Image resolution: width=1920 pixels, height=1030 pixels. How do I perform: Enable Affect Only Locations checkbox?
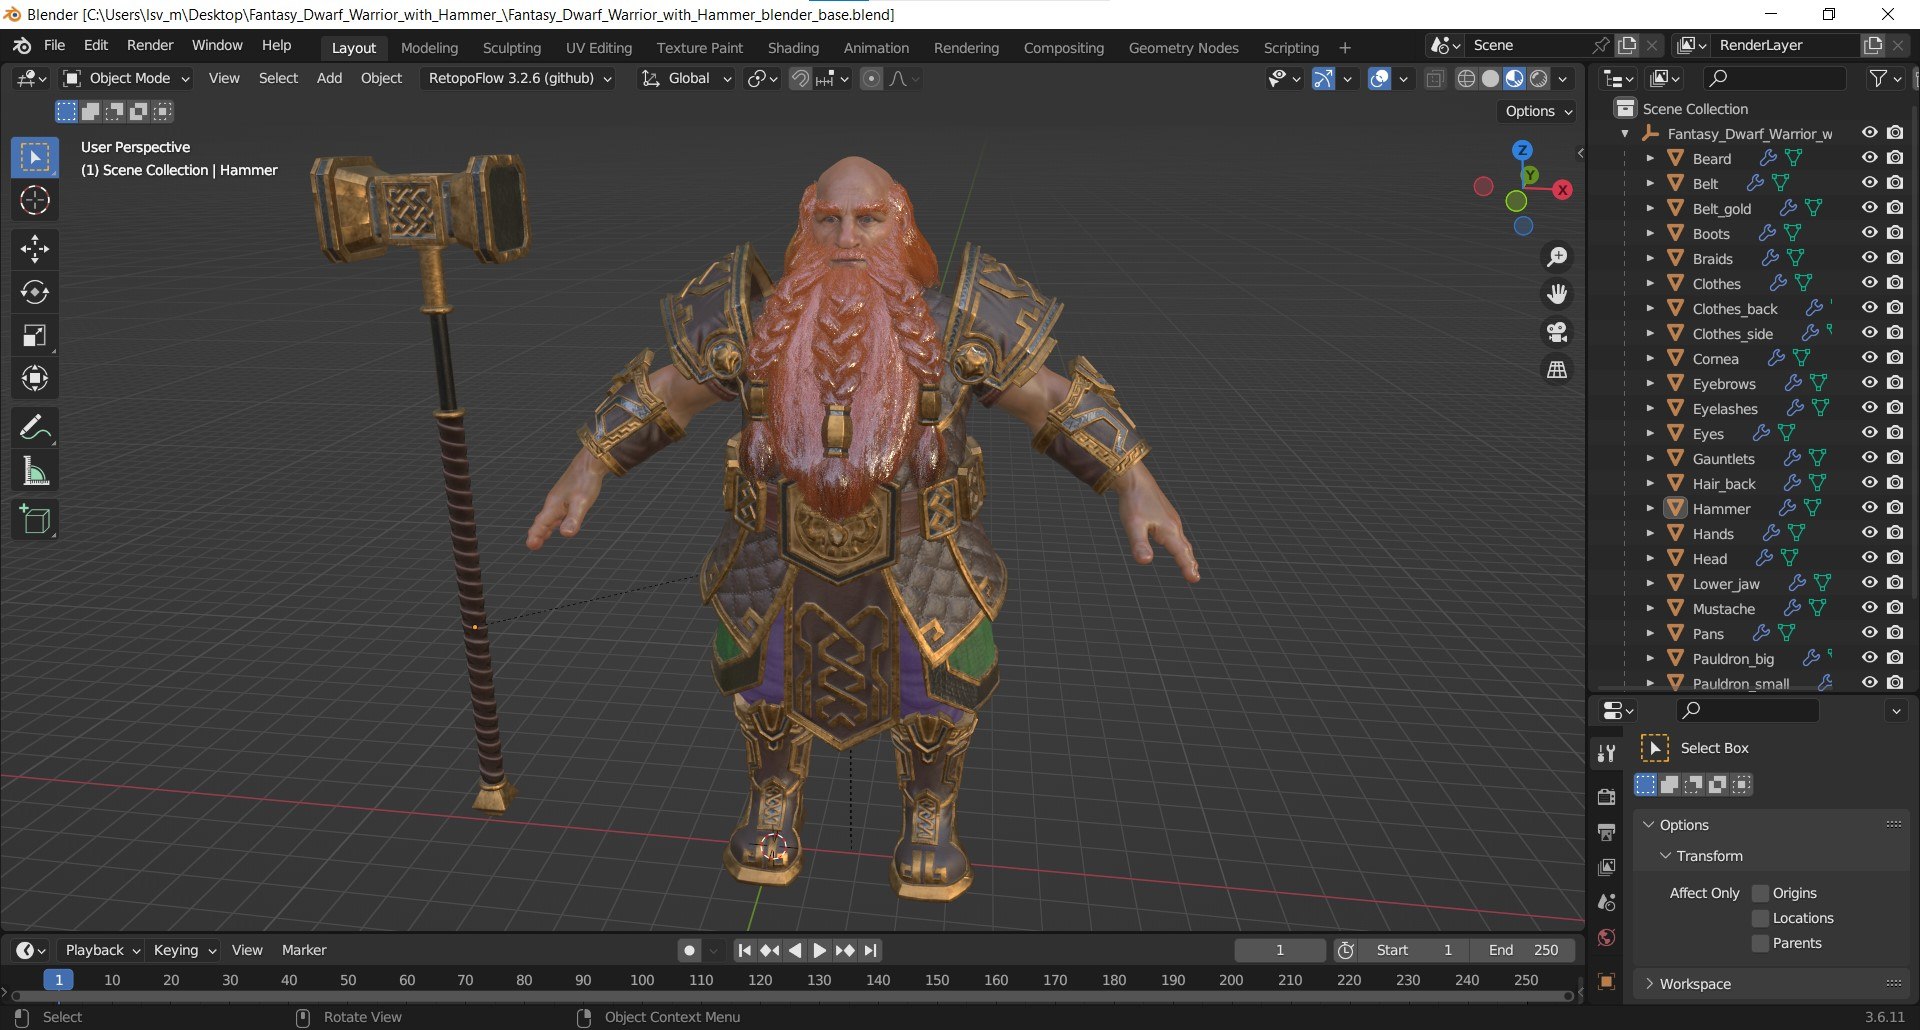pos(1761,918)
